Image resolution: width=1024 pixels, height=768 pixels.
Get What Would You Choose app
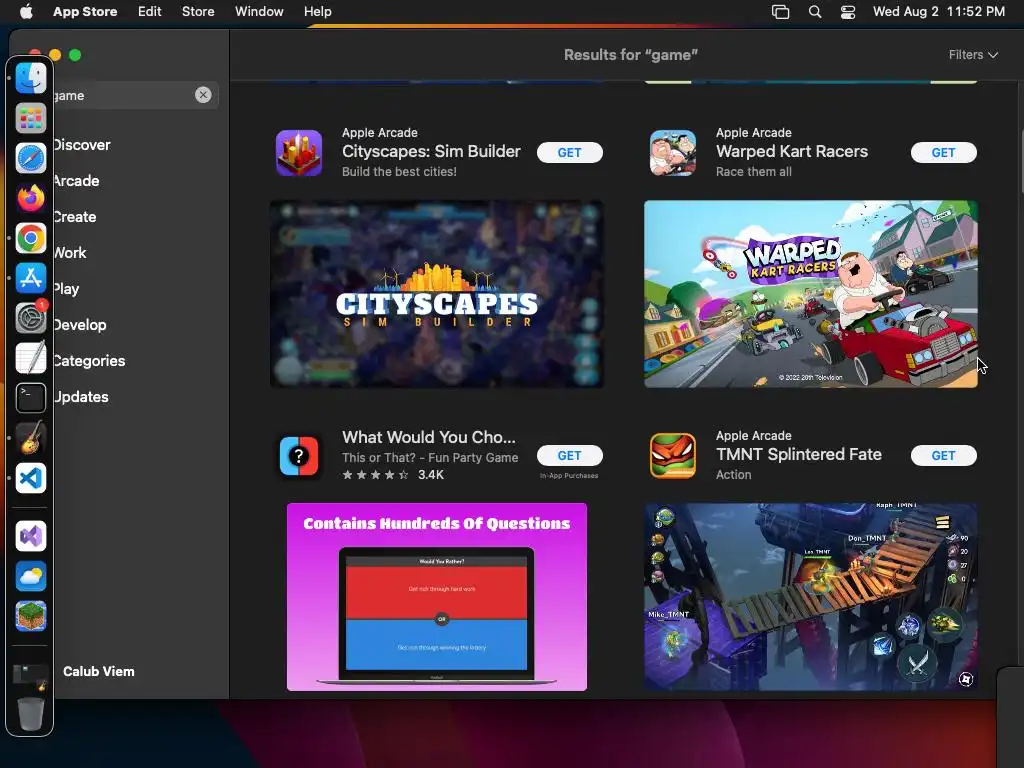(569, 455)
